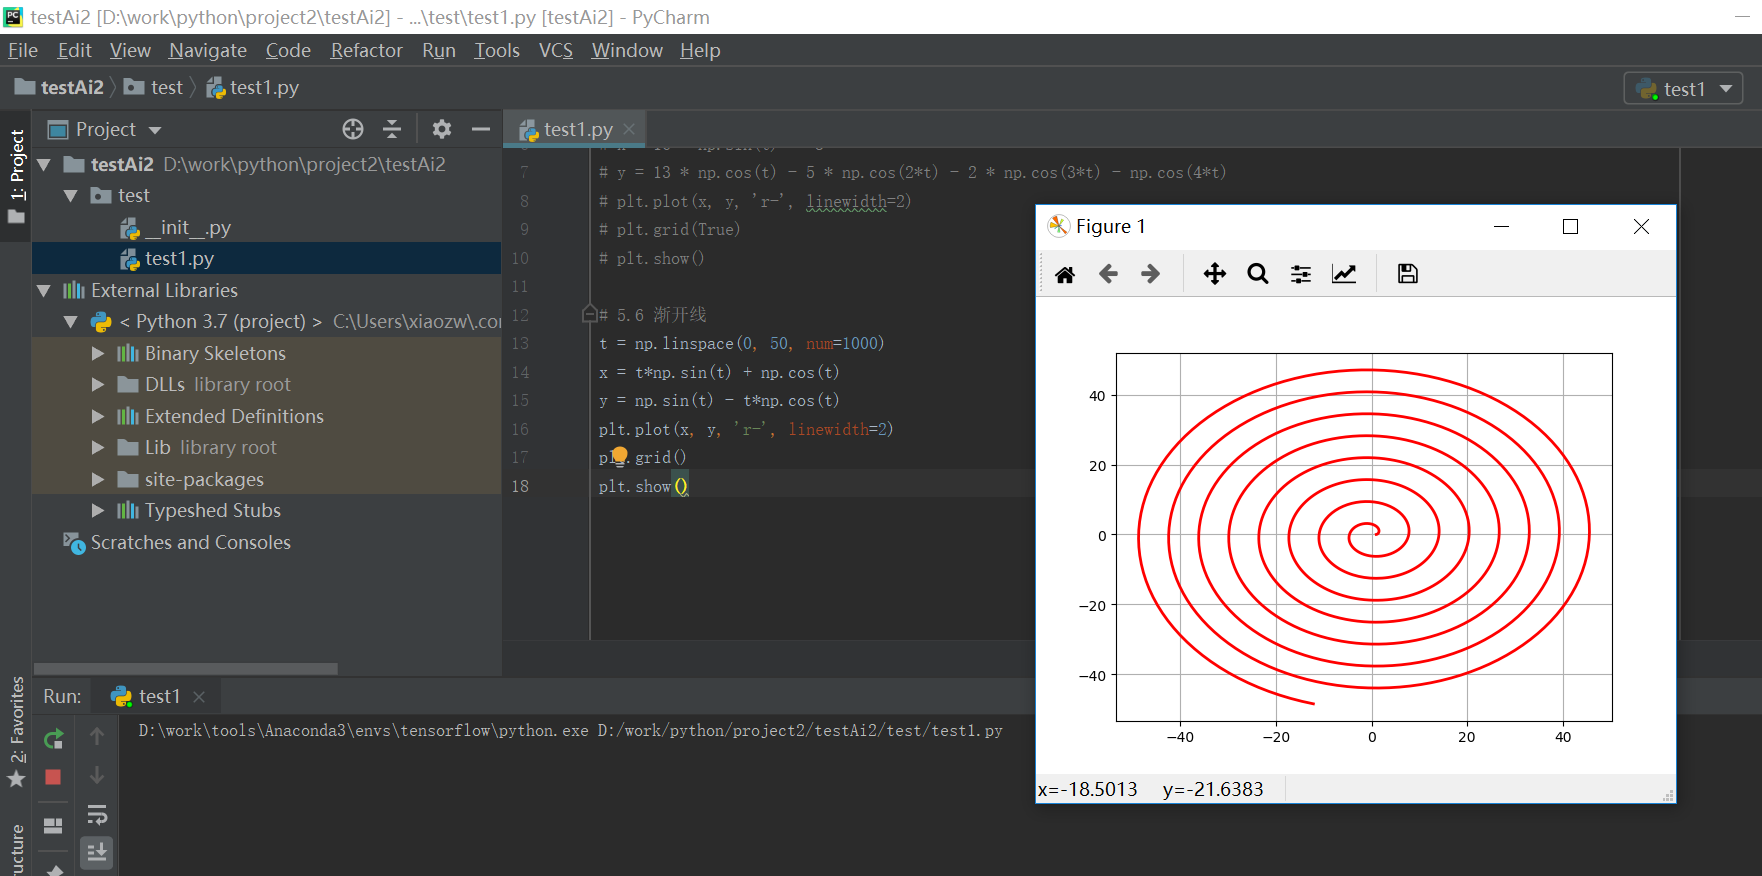Open the Help menu
Image resolution: width=1762 pixels, height=876 pixels.
pyautogui.click(x=700, y=50)
